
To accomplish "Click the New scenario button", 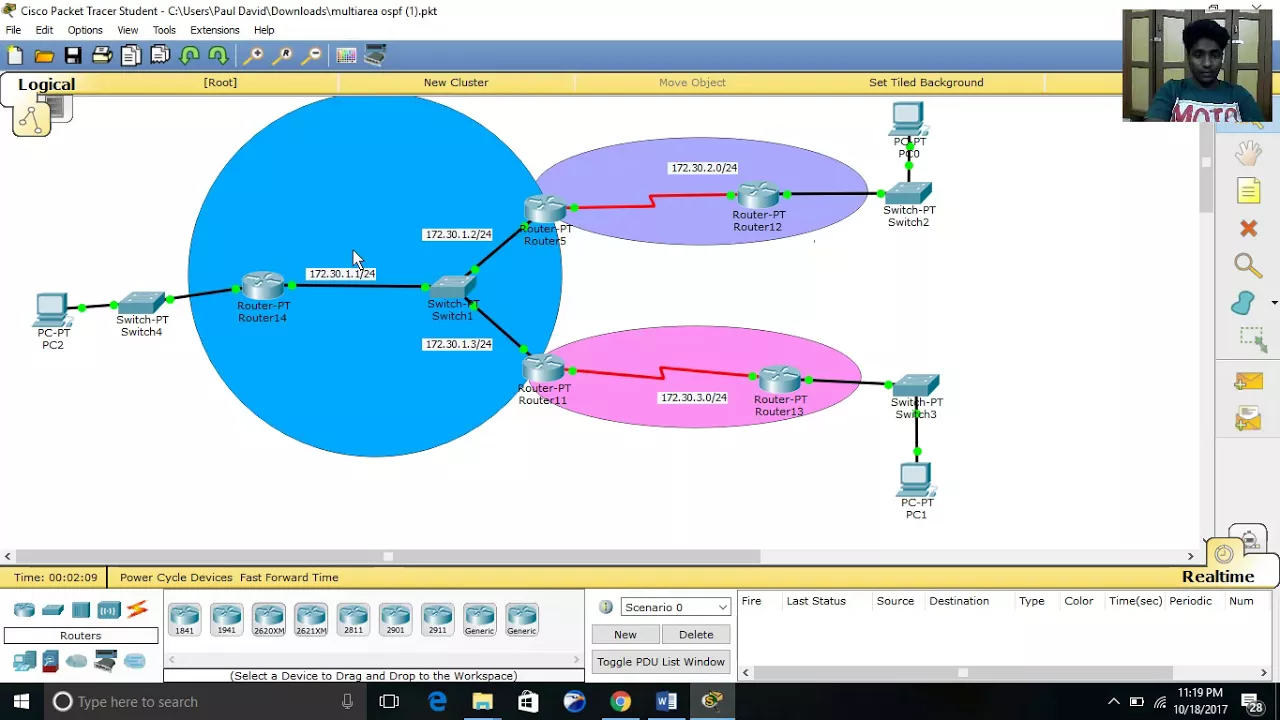I will (x=625, y=634).
